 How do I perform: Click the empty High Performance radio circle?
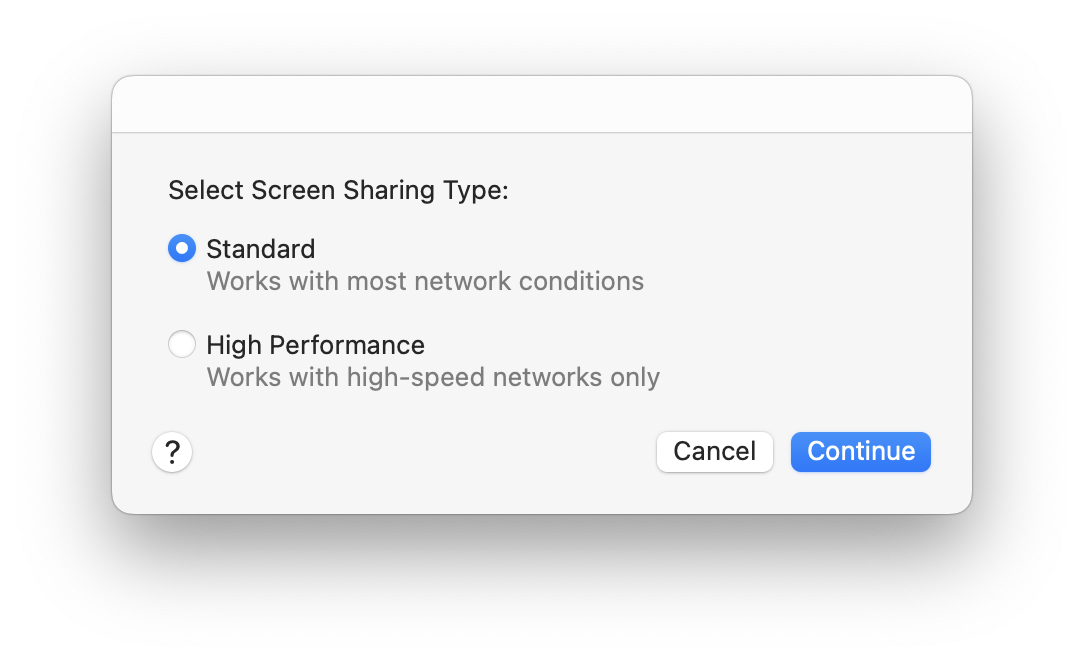(x=182, y=344)
